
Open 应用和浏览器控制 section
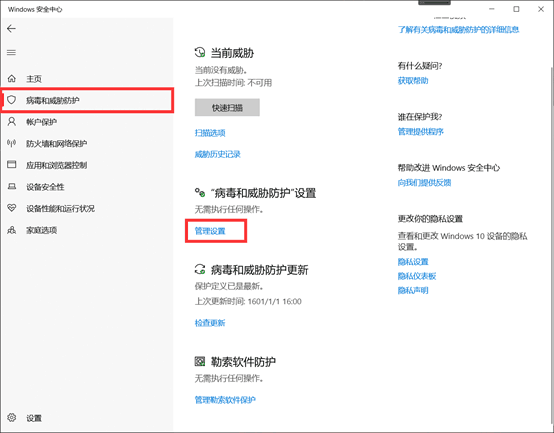57,165
